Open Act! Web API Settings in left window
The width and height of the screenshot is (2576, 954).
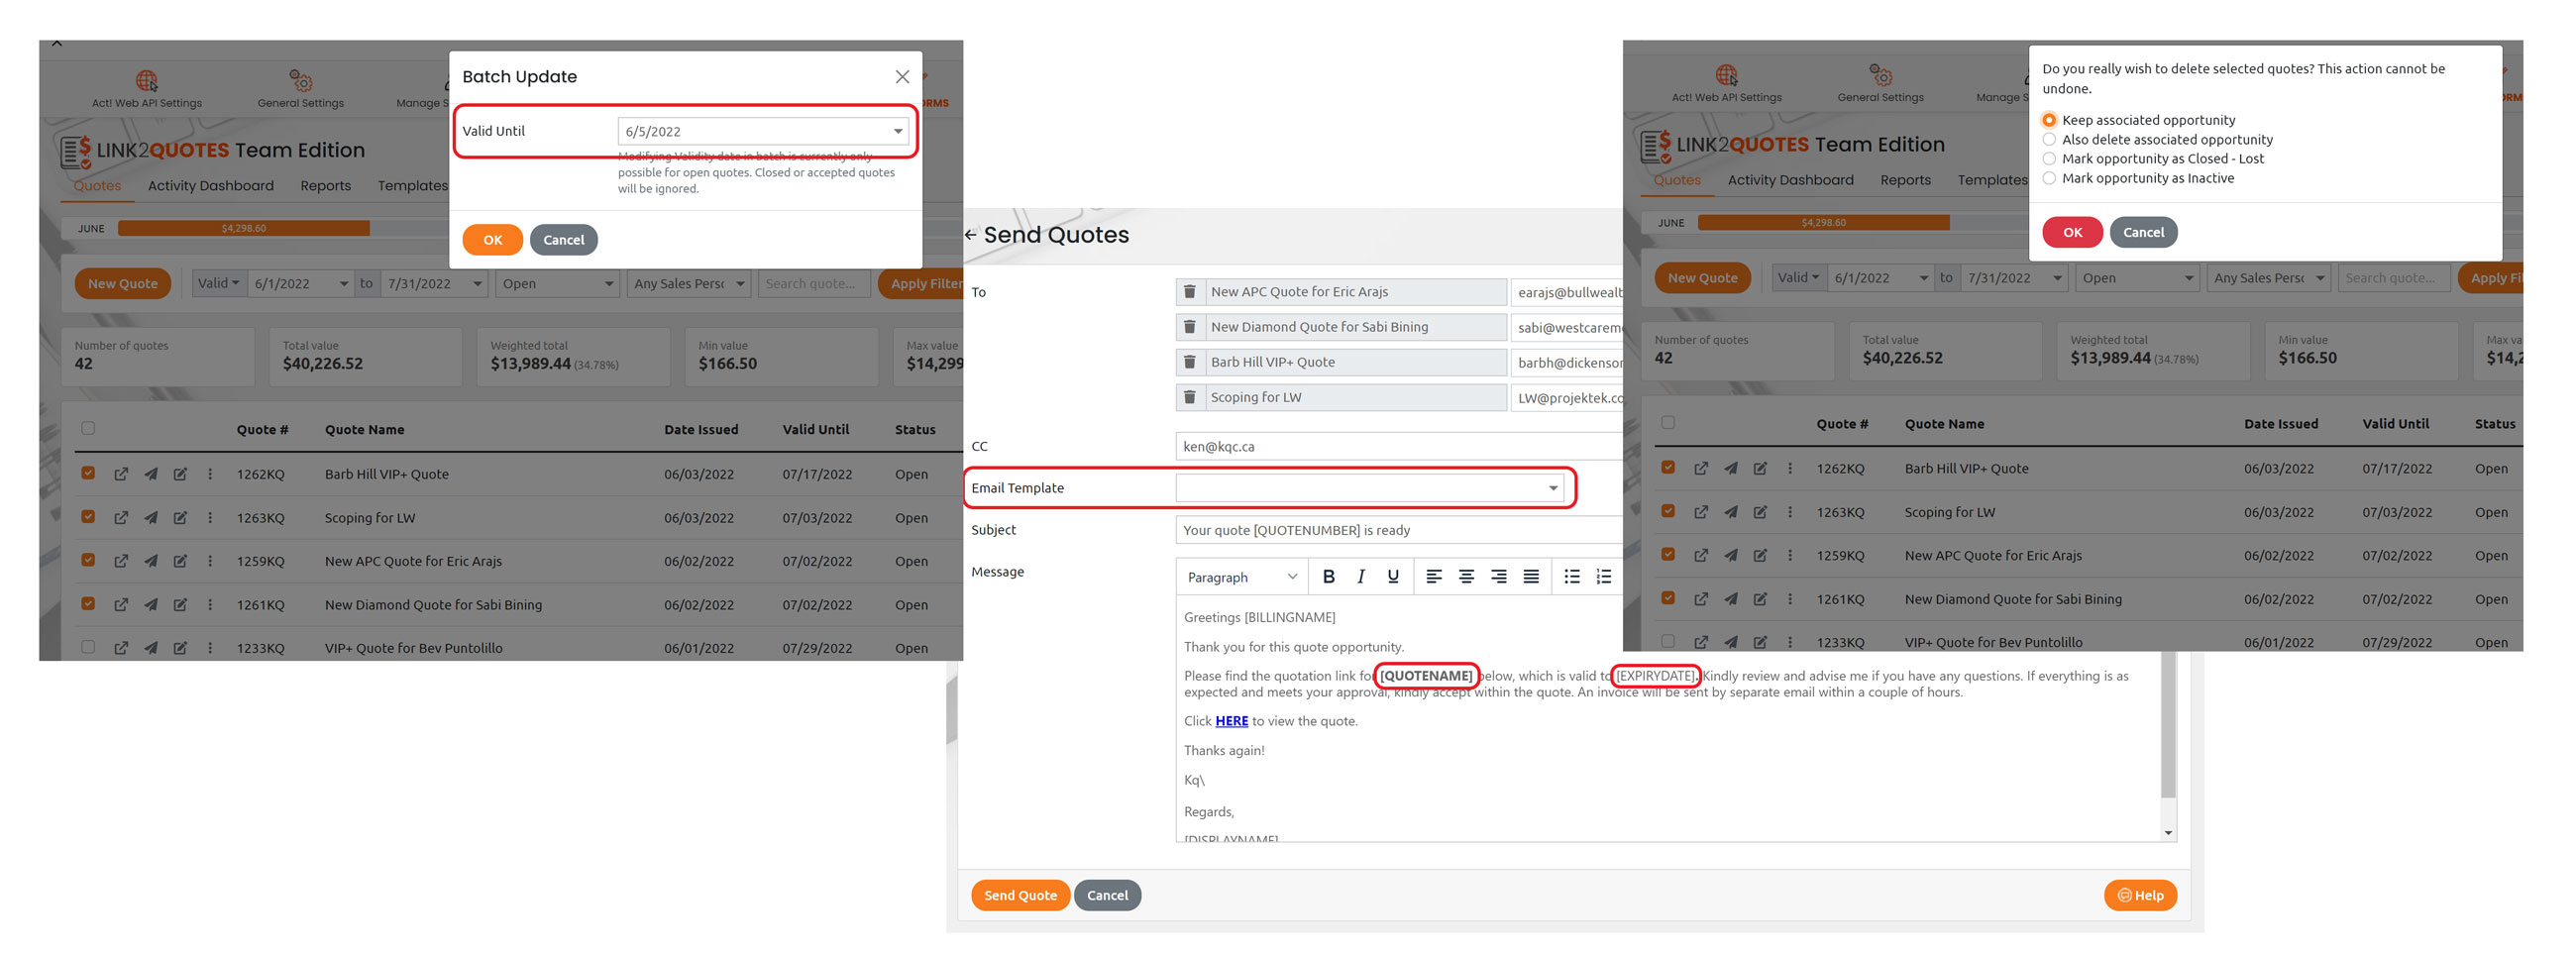[x=147, y=89]
